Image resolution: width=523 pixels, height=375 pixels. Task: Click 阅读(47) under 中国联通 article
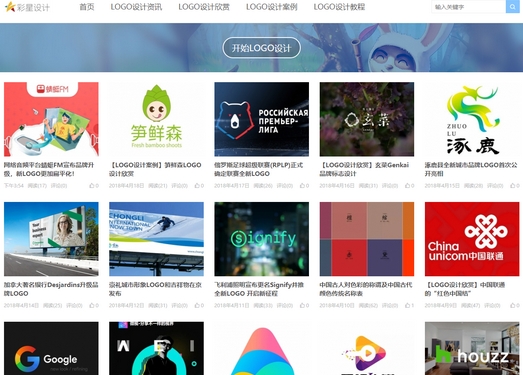[x=470, y=305]
